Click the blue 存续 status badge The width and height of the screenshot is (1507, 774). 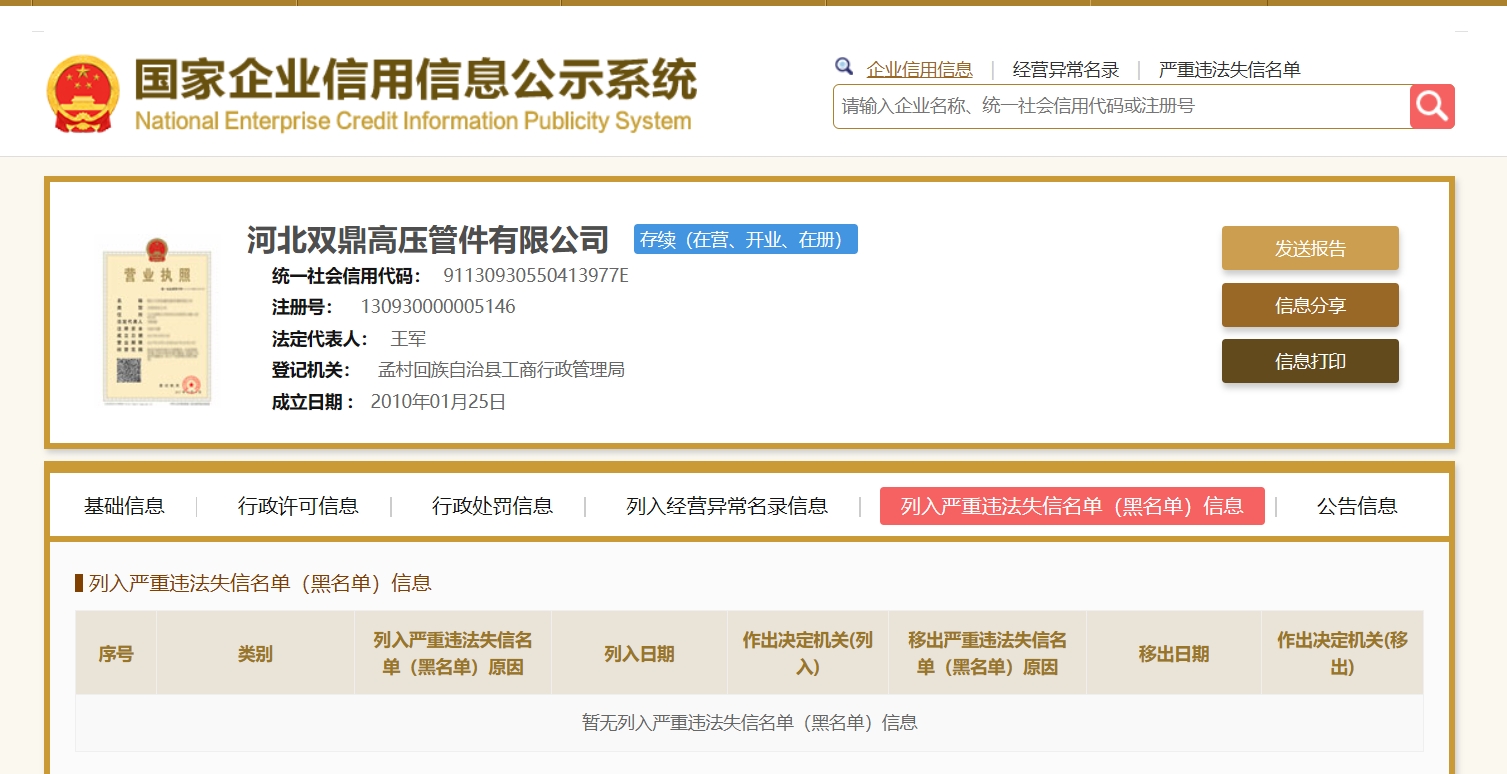coord(745,240)
